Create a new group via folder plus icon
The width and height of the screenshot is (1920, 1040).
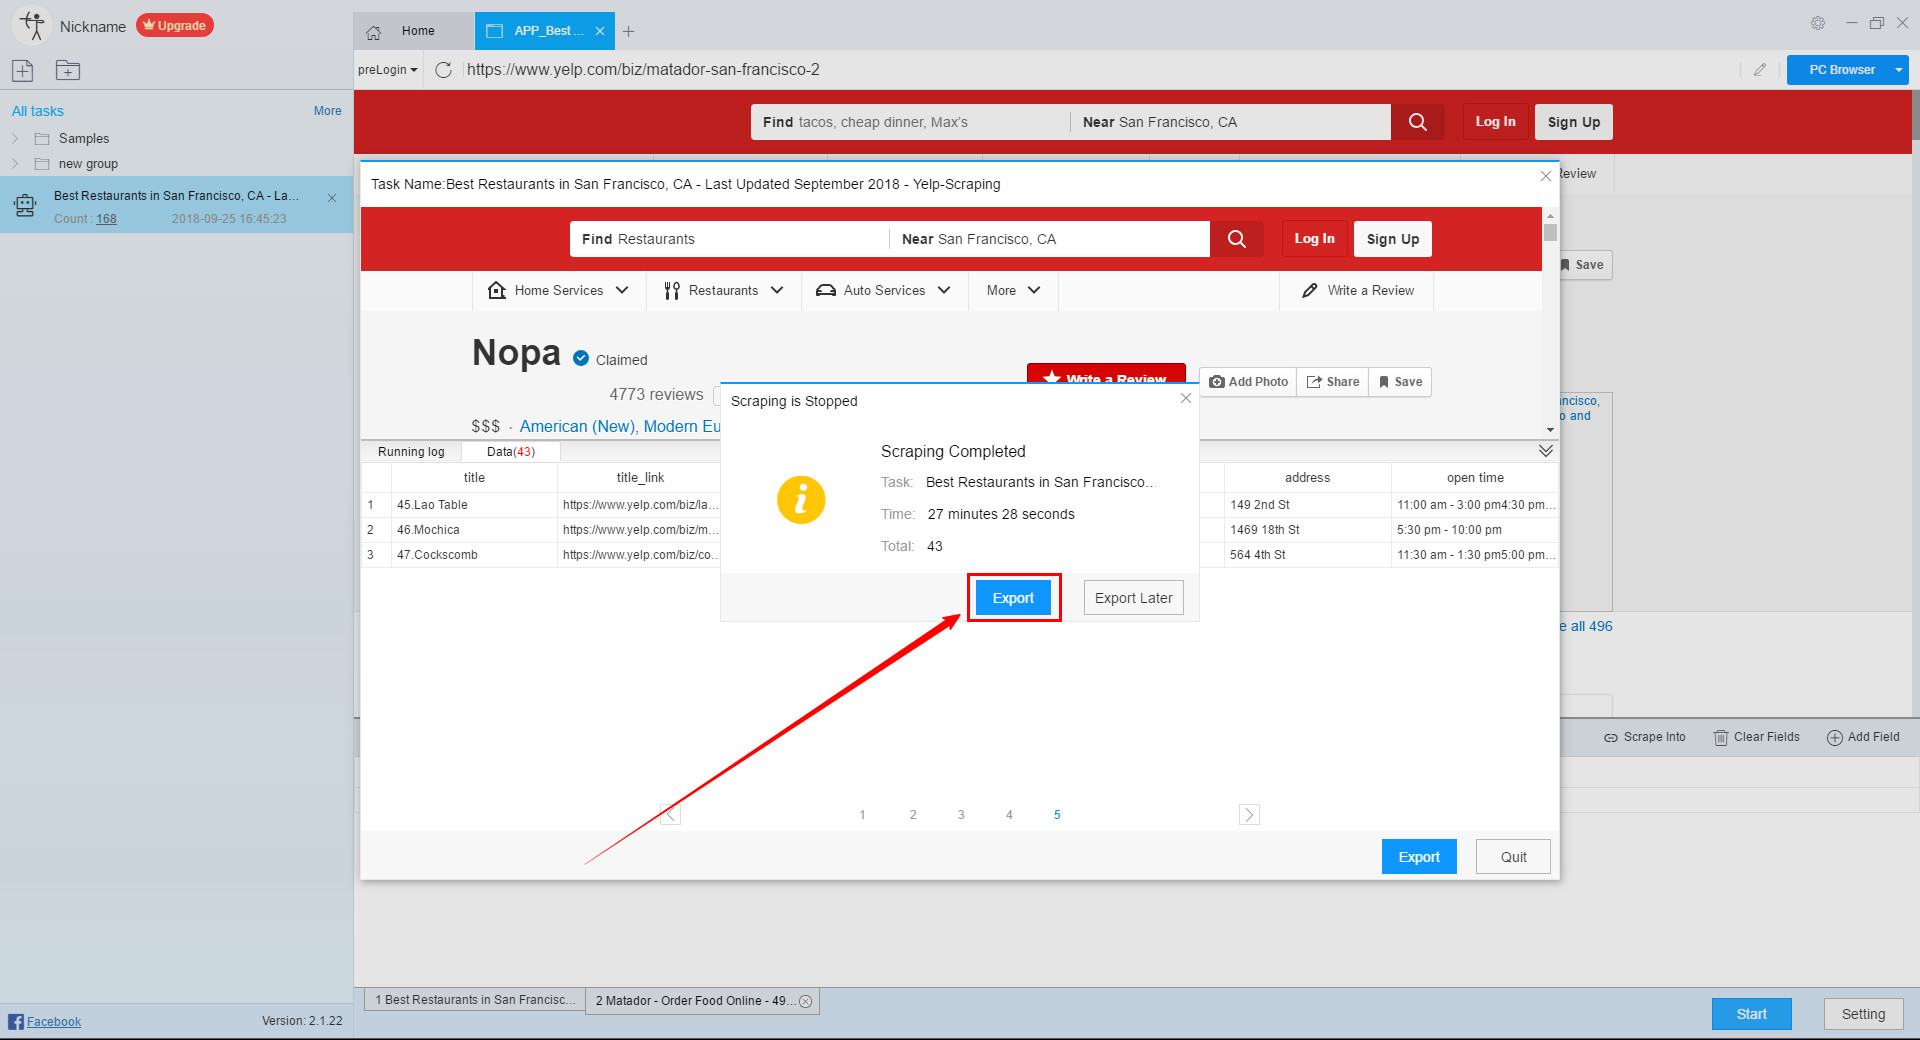(67, 70)
